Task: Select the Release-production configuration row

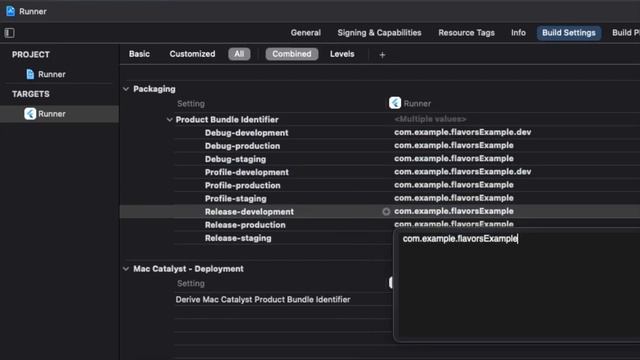Action: click(x=245, y=224)
